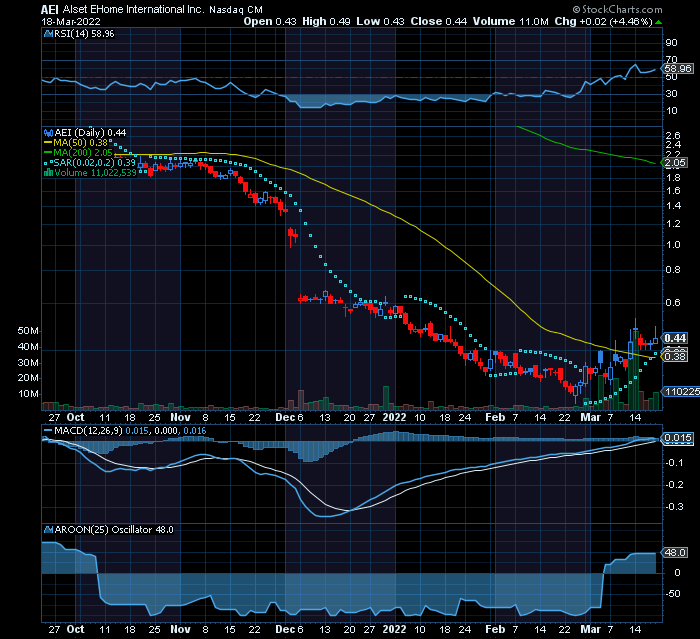Click the Volume 11.0M value in header
Screen dimensions: 700x639
pyautogui.click(x=511, y=21)
